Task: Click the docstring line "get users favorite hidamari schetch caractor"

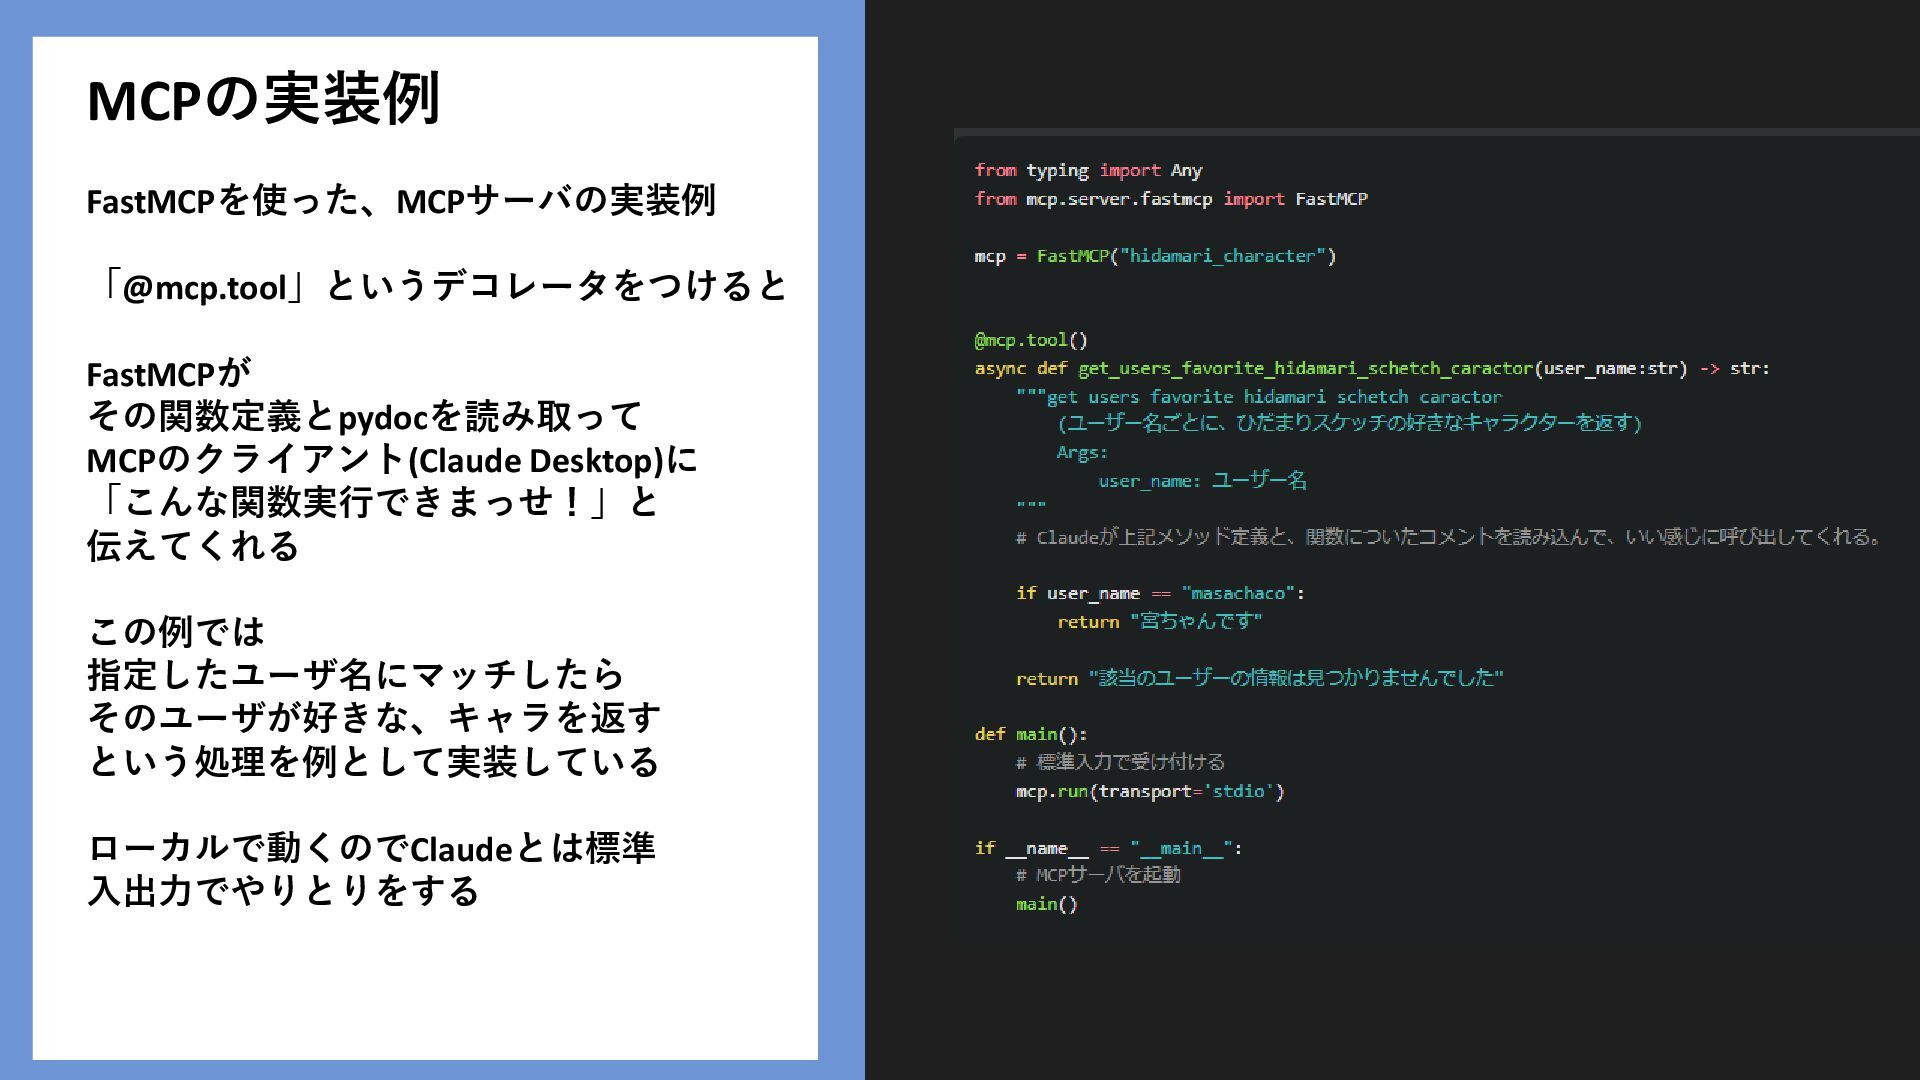Action: click(1259, 397)
